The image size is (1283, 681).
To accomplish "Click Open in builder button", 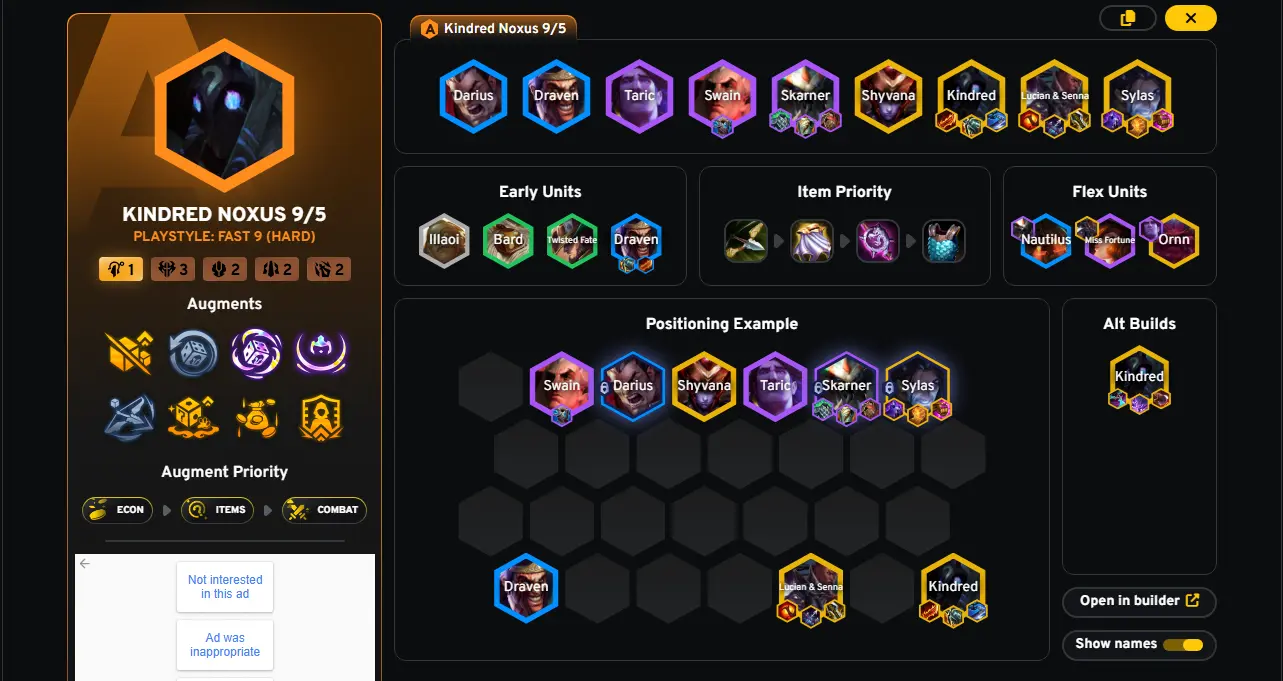I will pyautogui.click(x=1139, y=601).
